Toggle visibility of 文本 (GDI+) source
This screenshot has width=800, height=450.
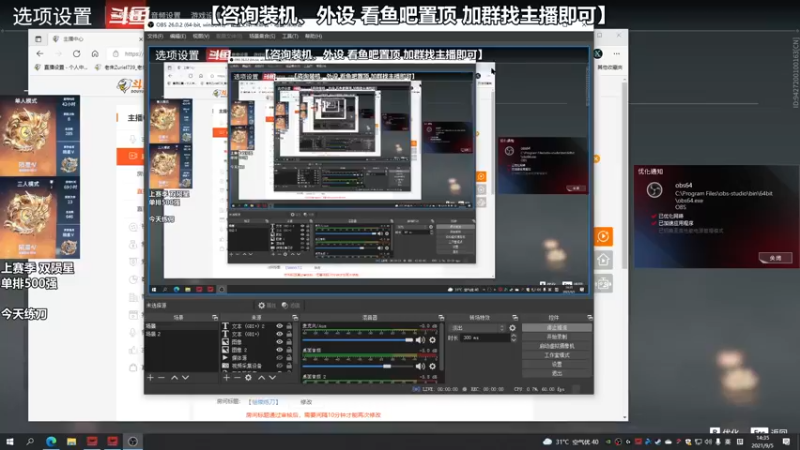pos(280,334)
